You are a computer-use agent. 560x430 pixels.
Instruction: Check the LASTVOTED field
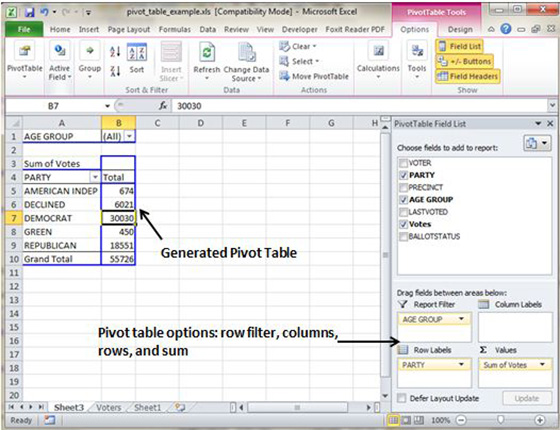403,212
